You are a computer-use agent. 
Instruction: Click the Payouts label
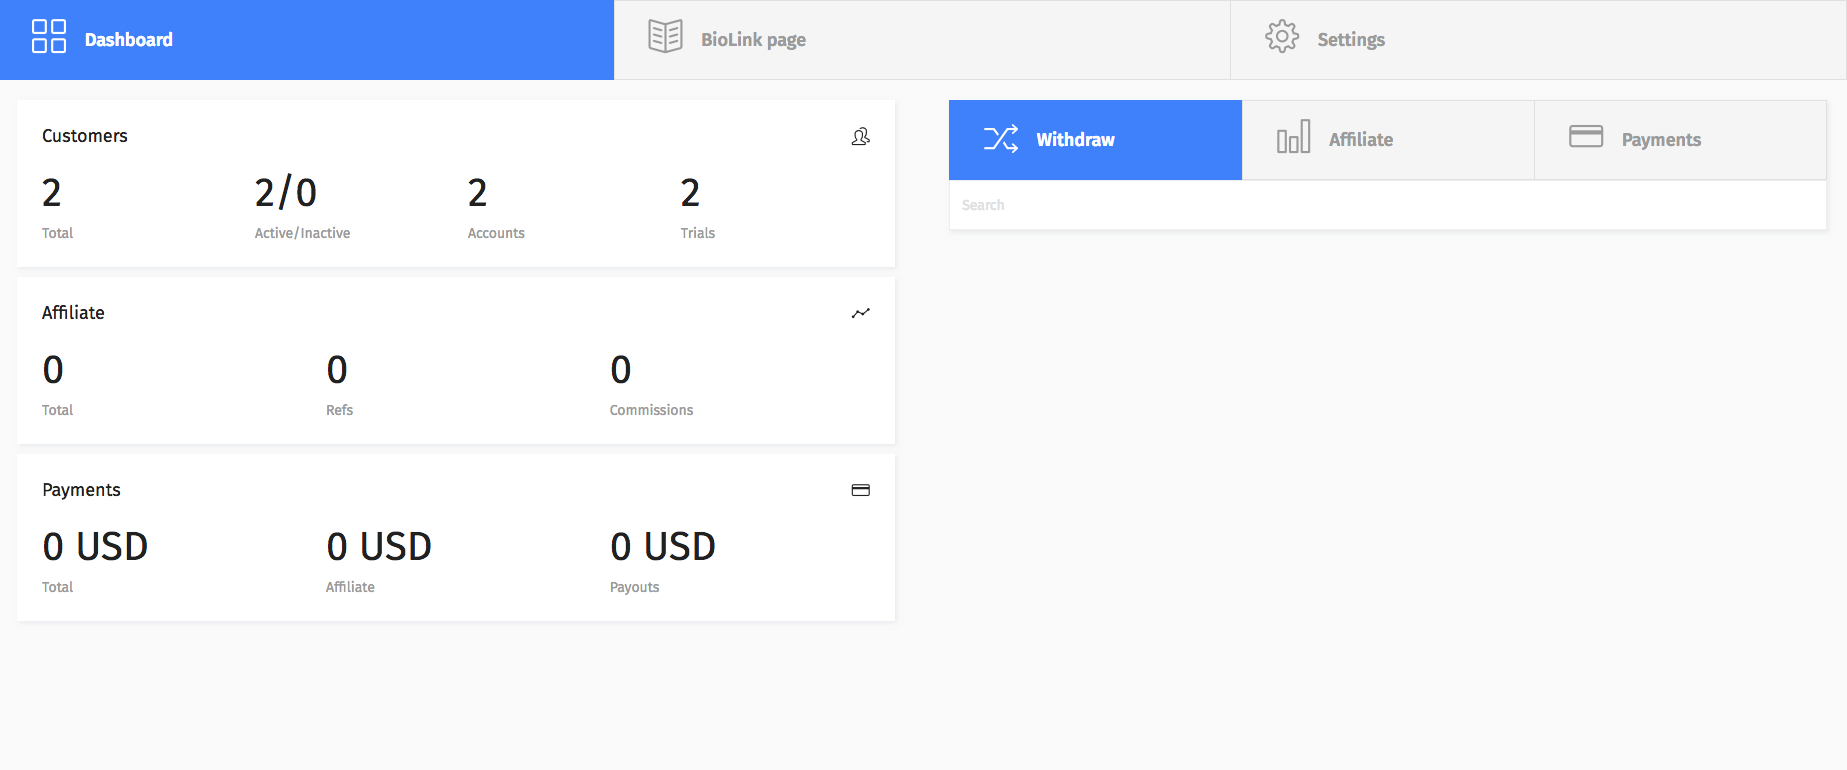[x=634, y=587]
